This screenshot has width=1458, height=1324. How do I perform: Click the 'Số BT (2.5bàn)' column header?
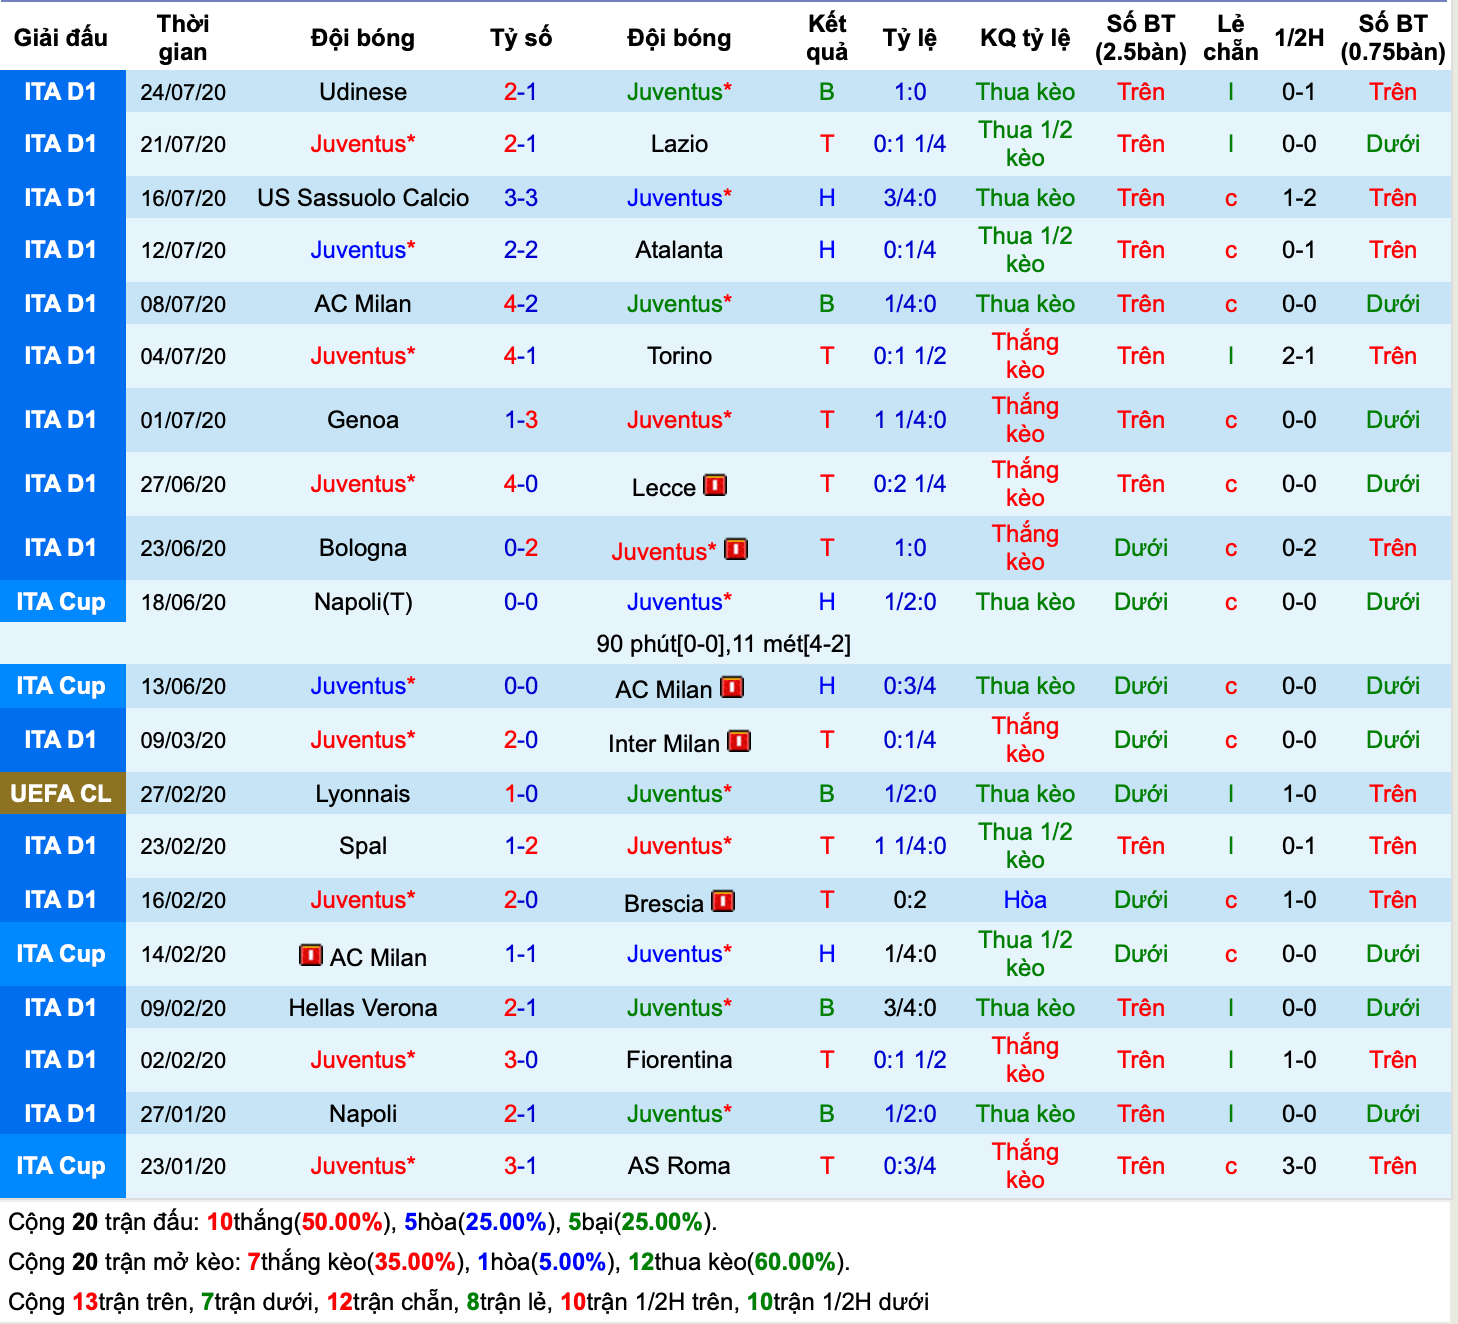tap(1141, 38)
